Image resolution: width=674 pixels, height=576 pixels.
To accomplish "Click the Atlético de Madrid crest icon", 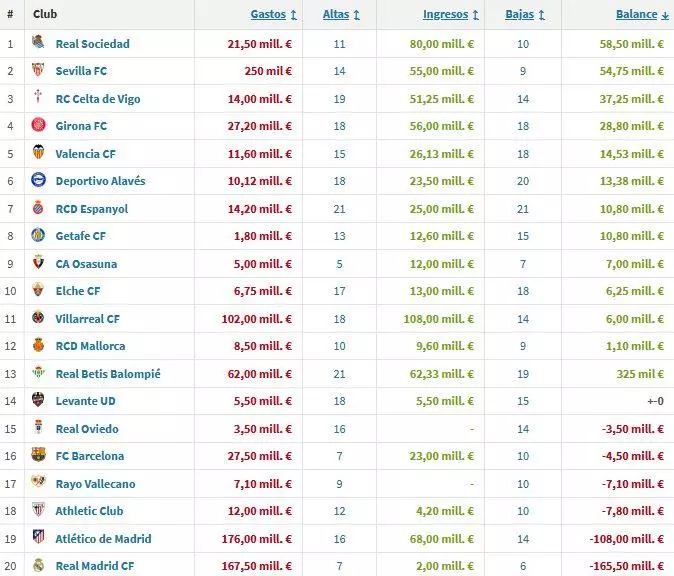I will coord(38,539).
